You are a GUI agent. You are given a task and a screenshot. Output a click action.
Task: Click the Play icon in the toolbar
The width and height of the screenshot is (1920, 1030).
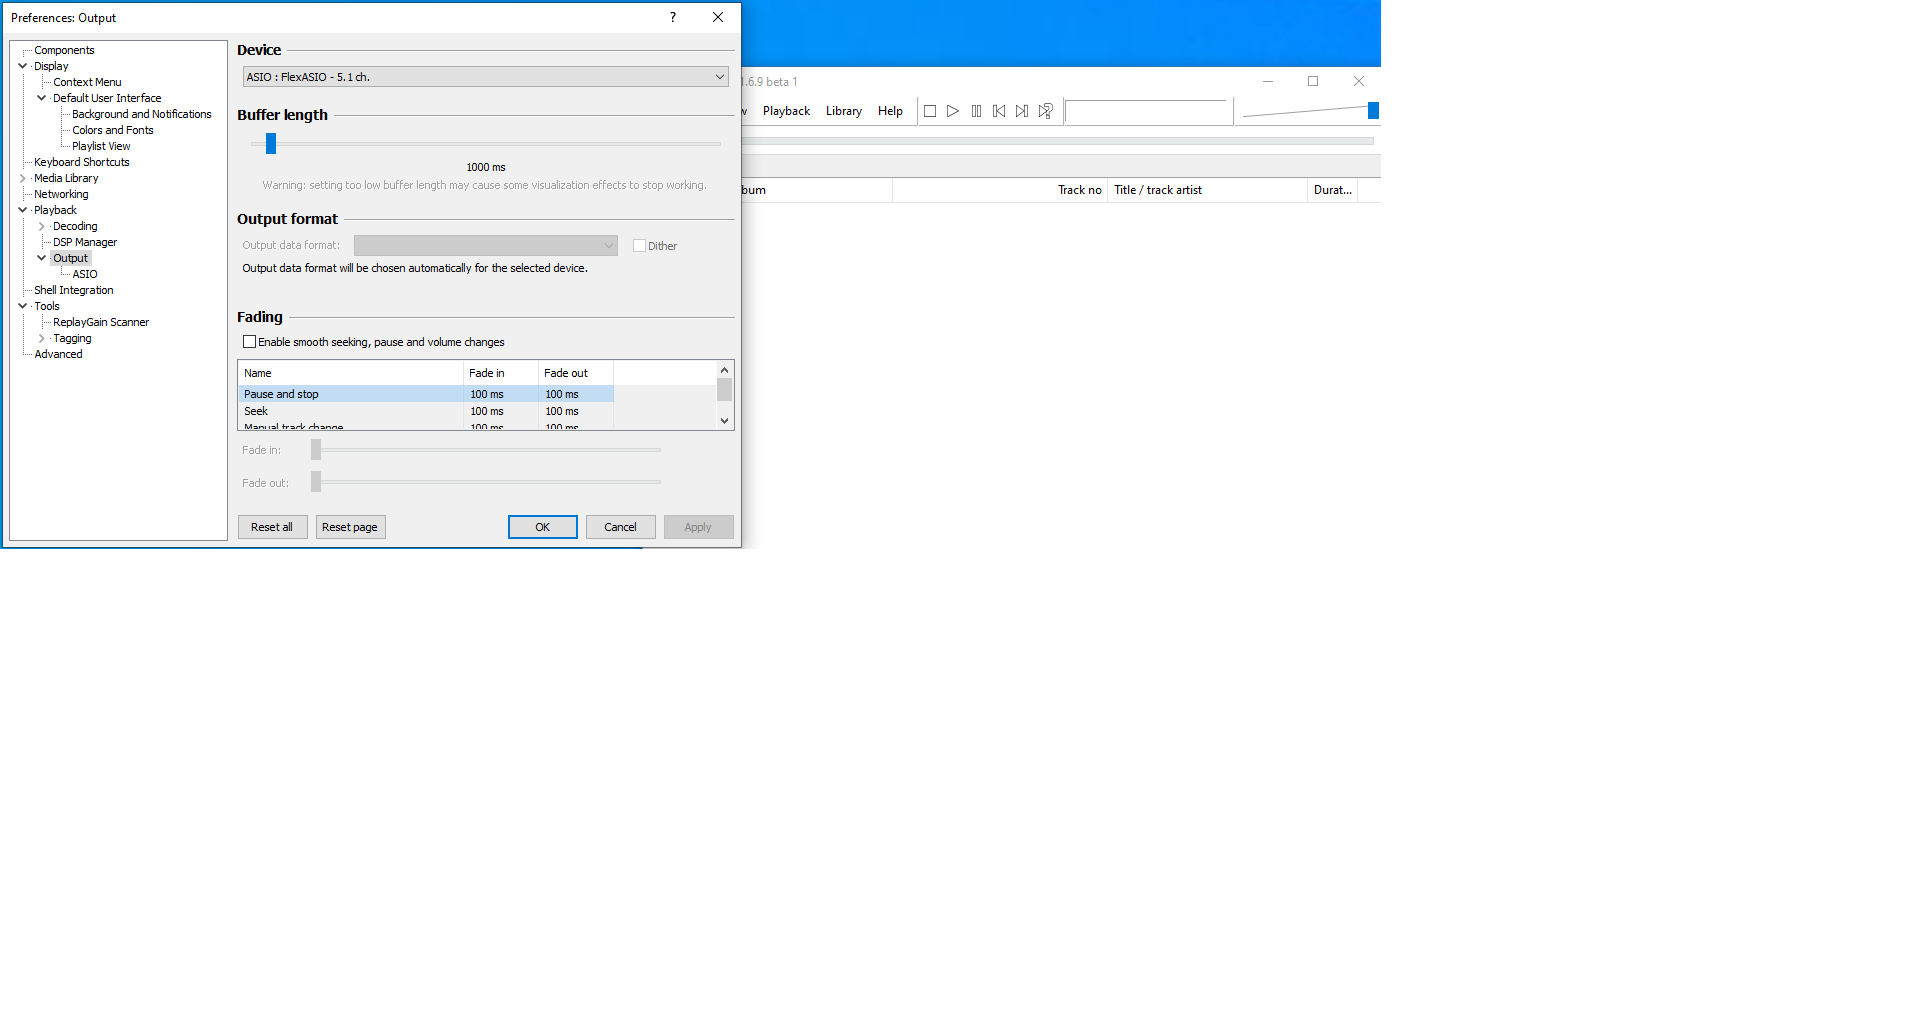952,111
